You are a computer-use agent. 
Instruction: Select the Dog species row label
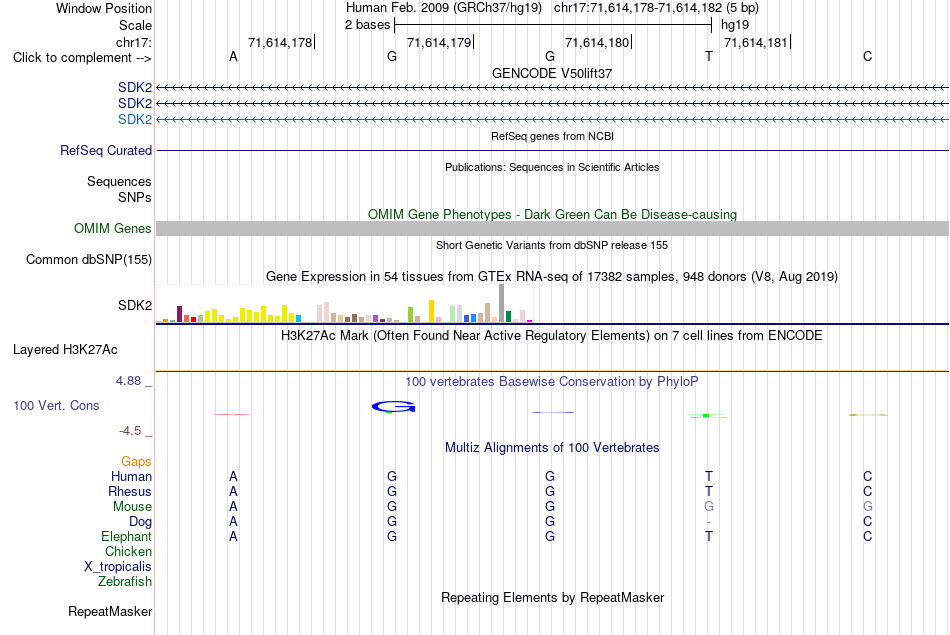coord(141,522)
